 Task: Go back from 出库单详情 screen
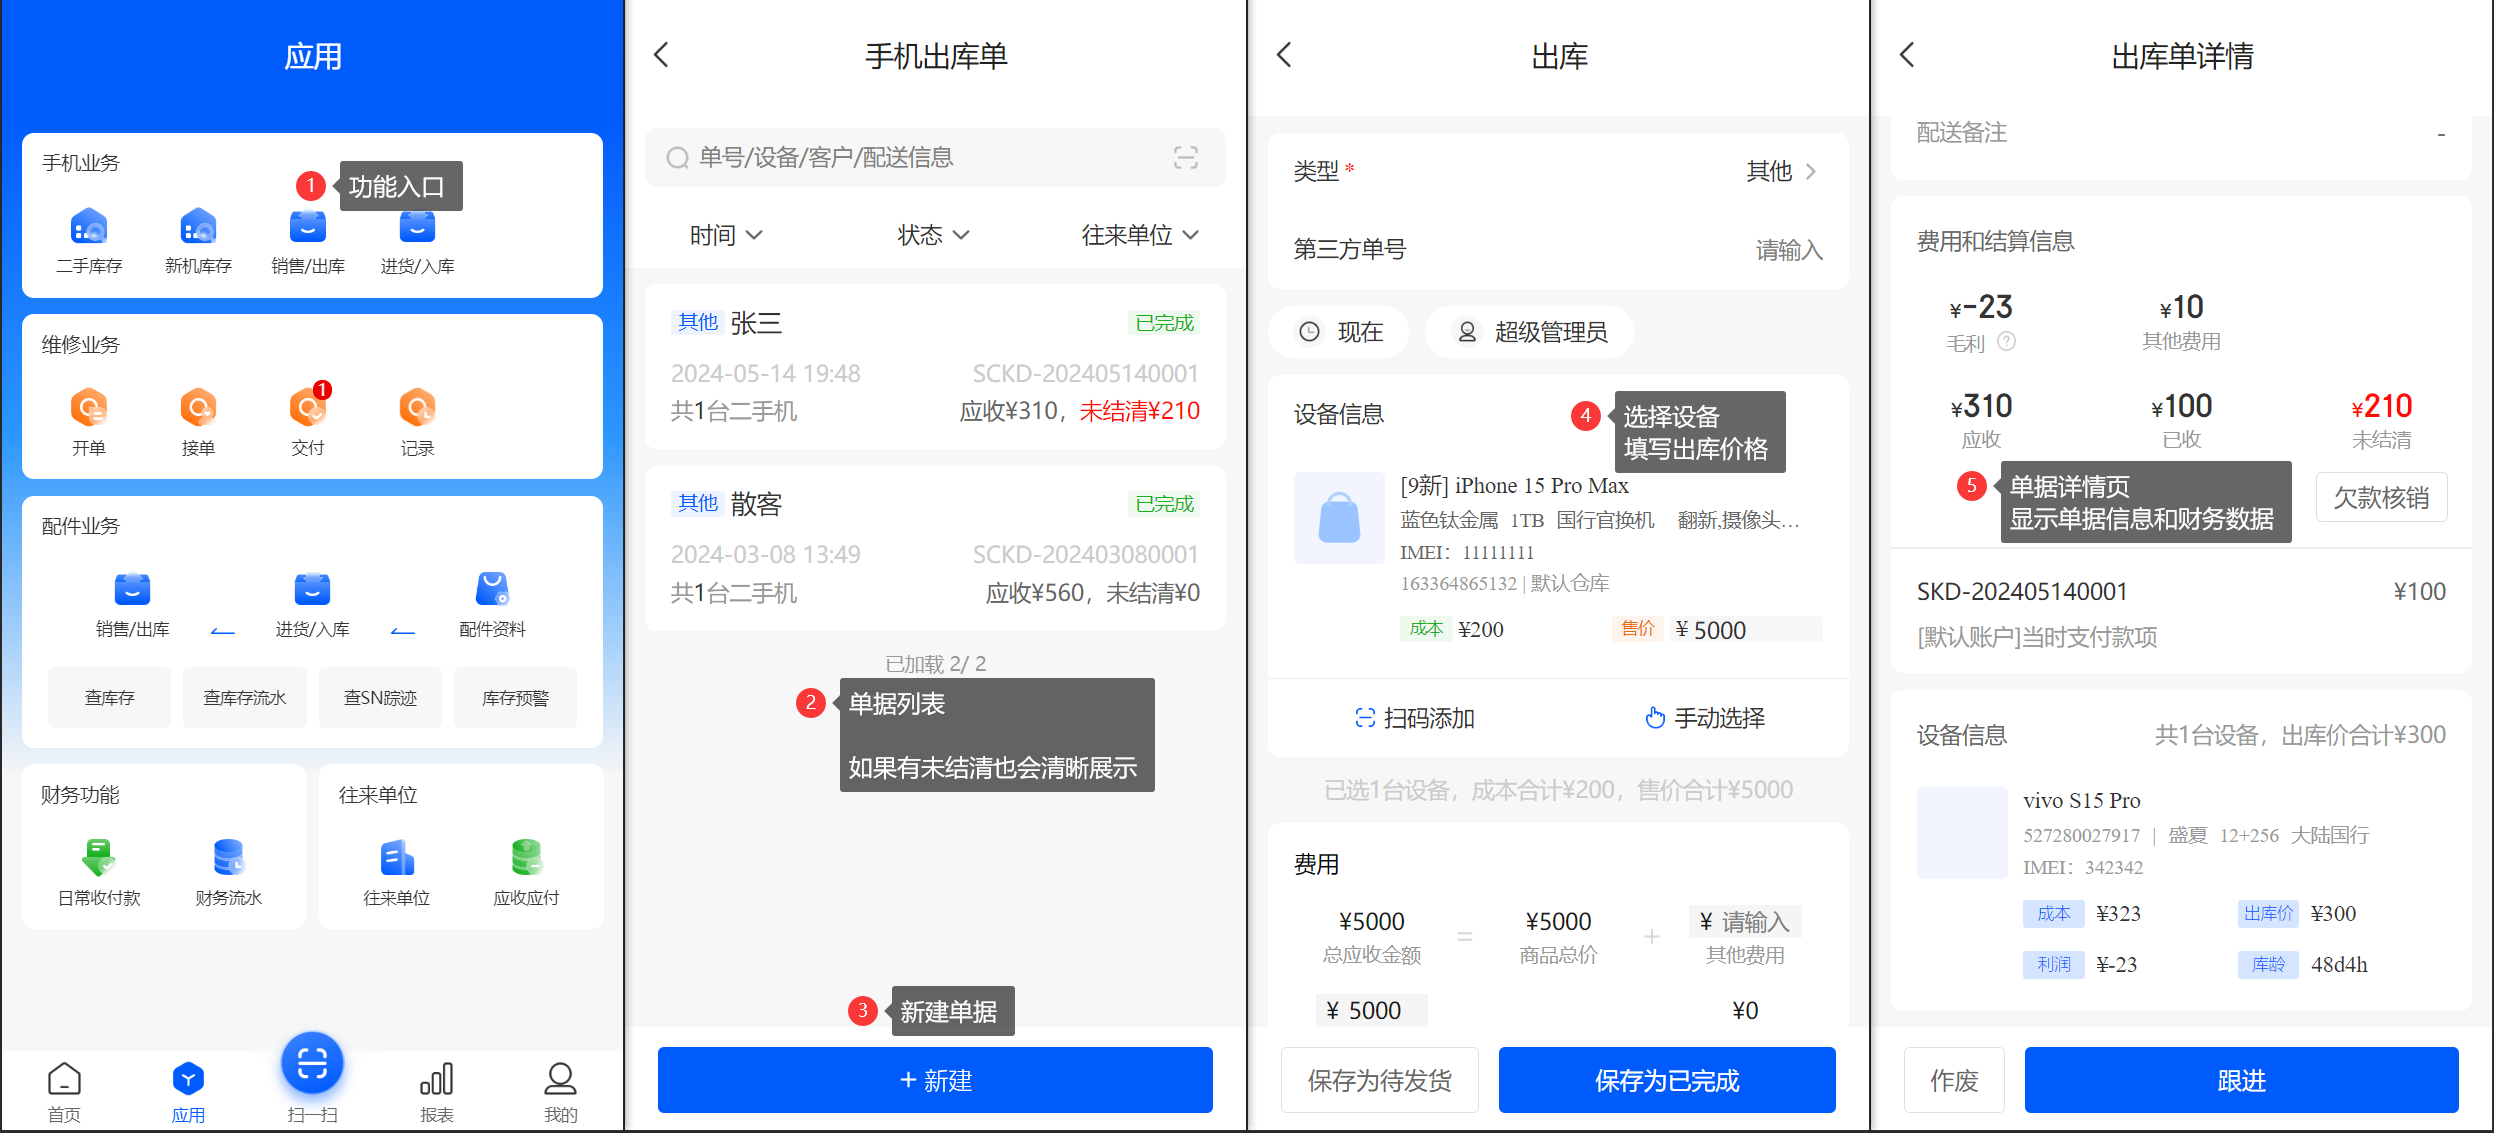(x=1908, y=55)
